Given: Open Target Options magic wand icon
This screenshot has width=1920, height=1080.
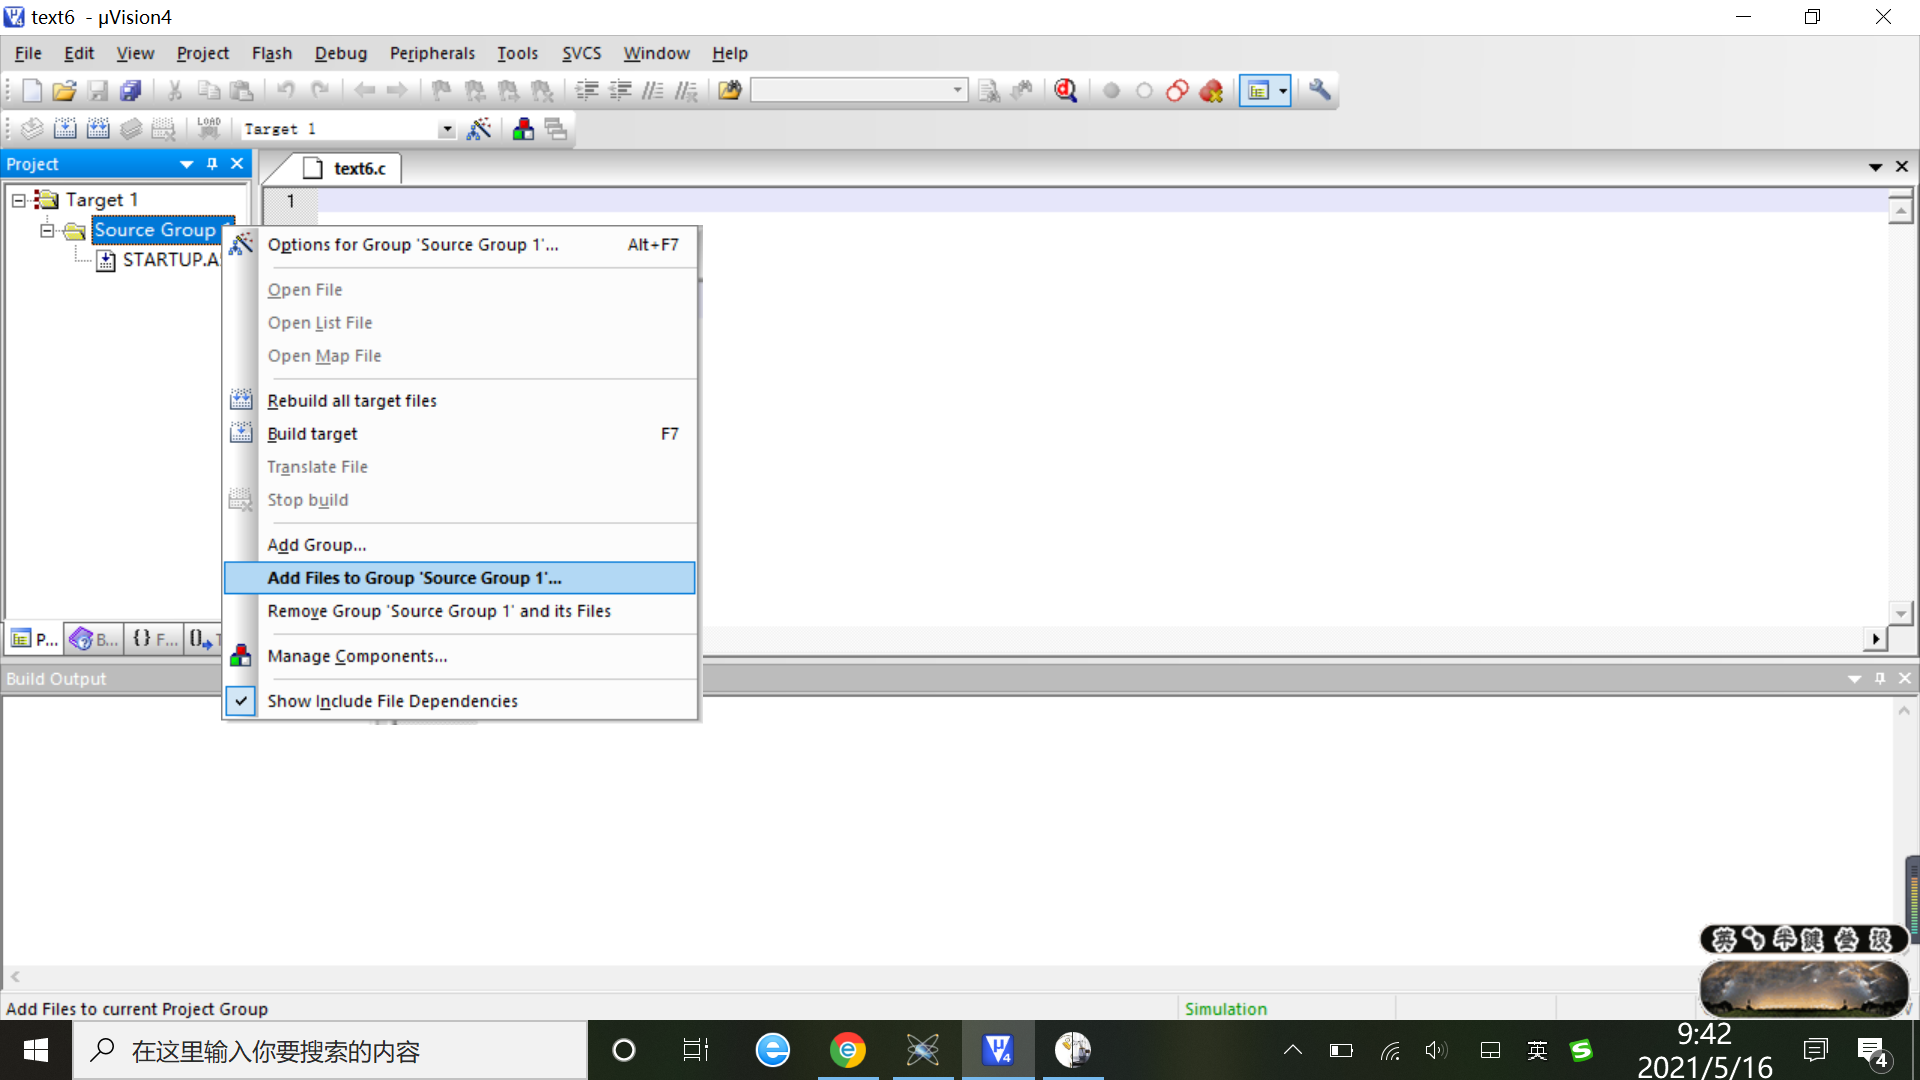Looking at the screenshot, I should (x=479, y=129).
